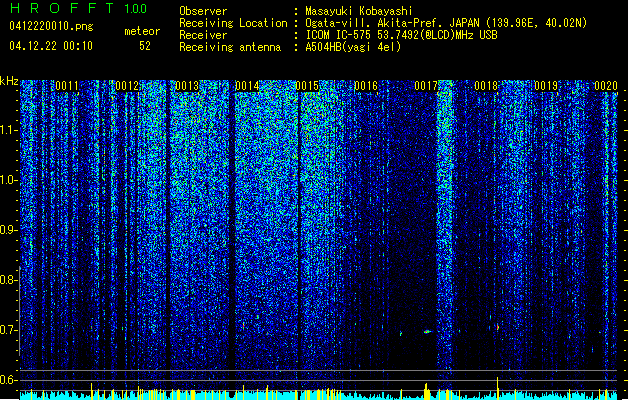Click the HROFFT title text
This screenshot has width=629, height=400.
pos(62,8)
